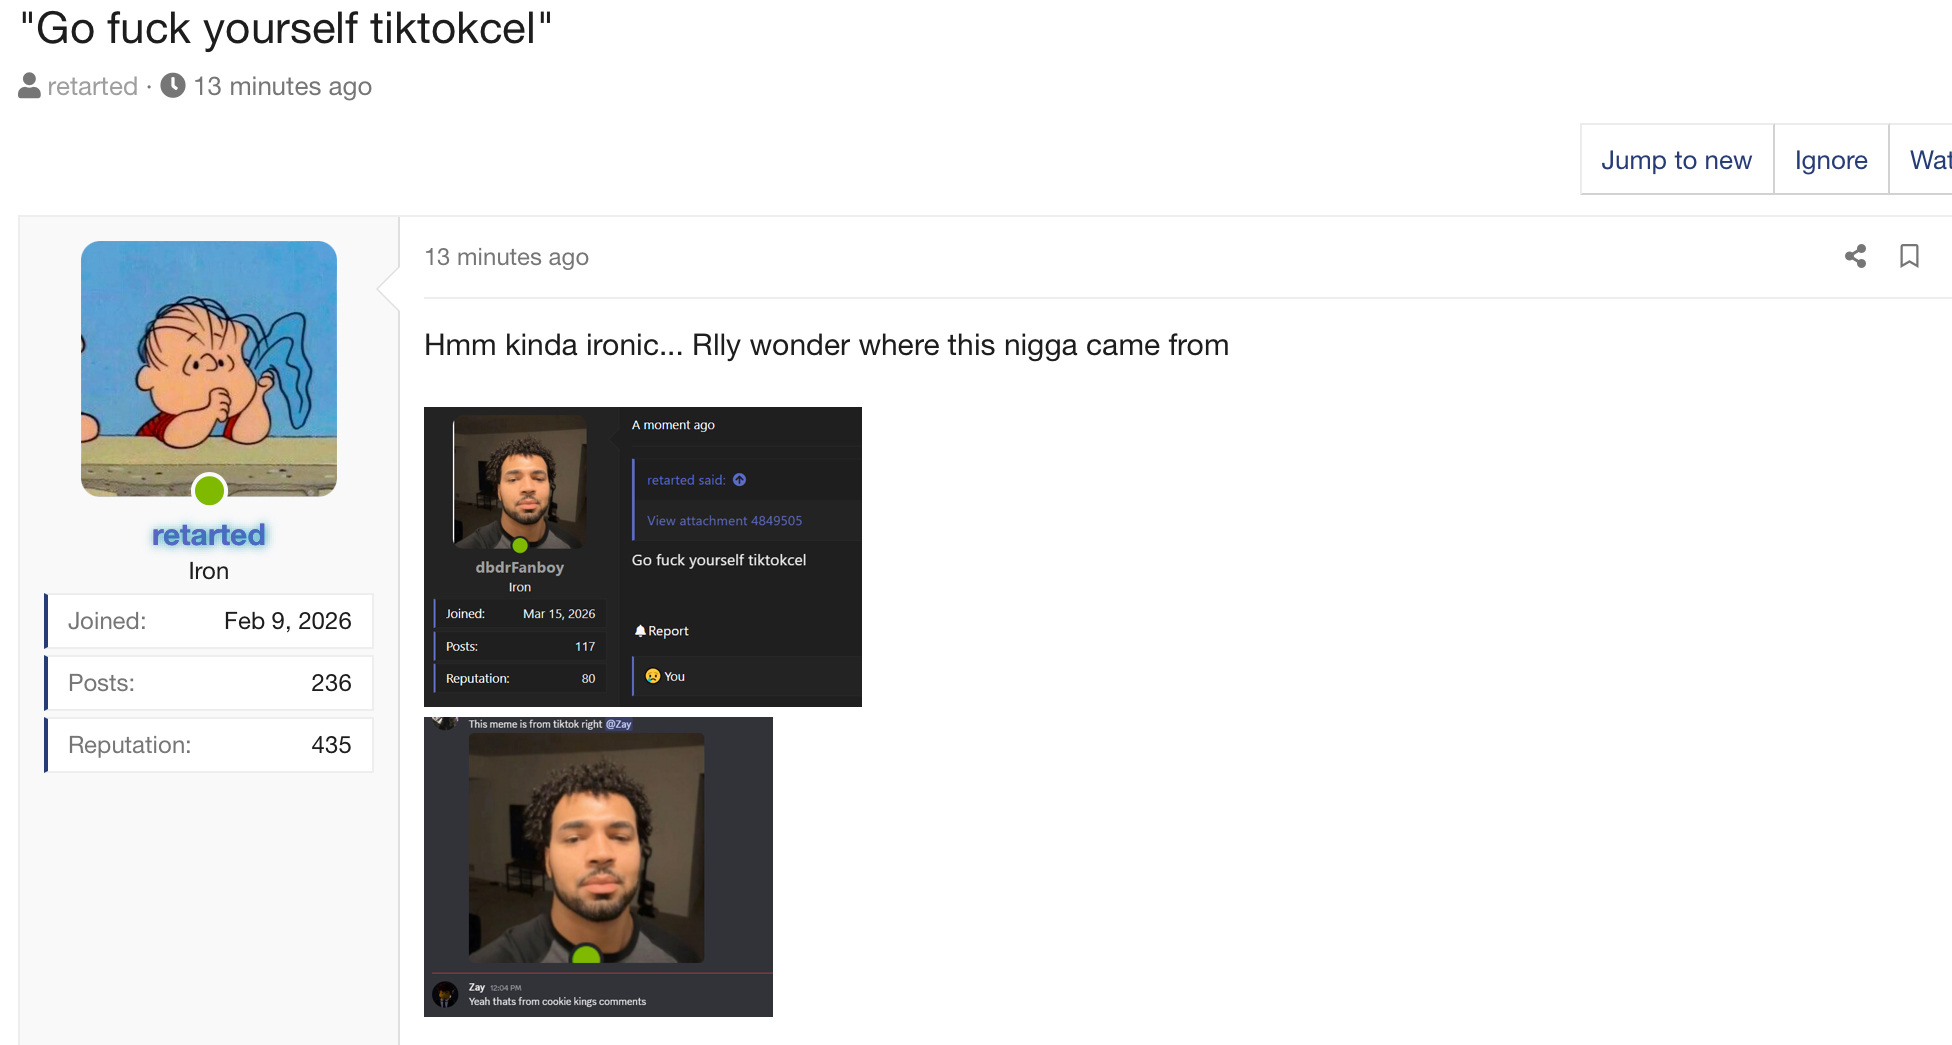Open the Peanuts character avatar image
This screenshot has width=1952, height=1045.
click(209, 369)
